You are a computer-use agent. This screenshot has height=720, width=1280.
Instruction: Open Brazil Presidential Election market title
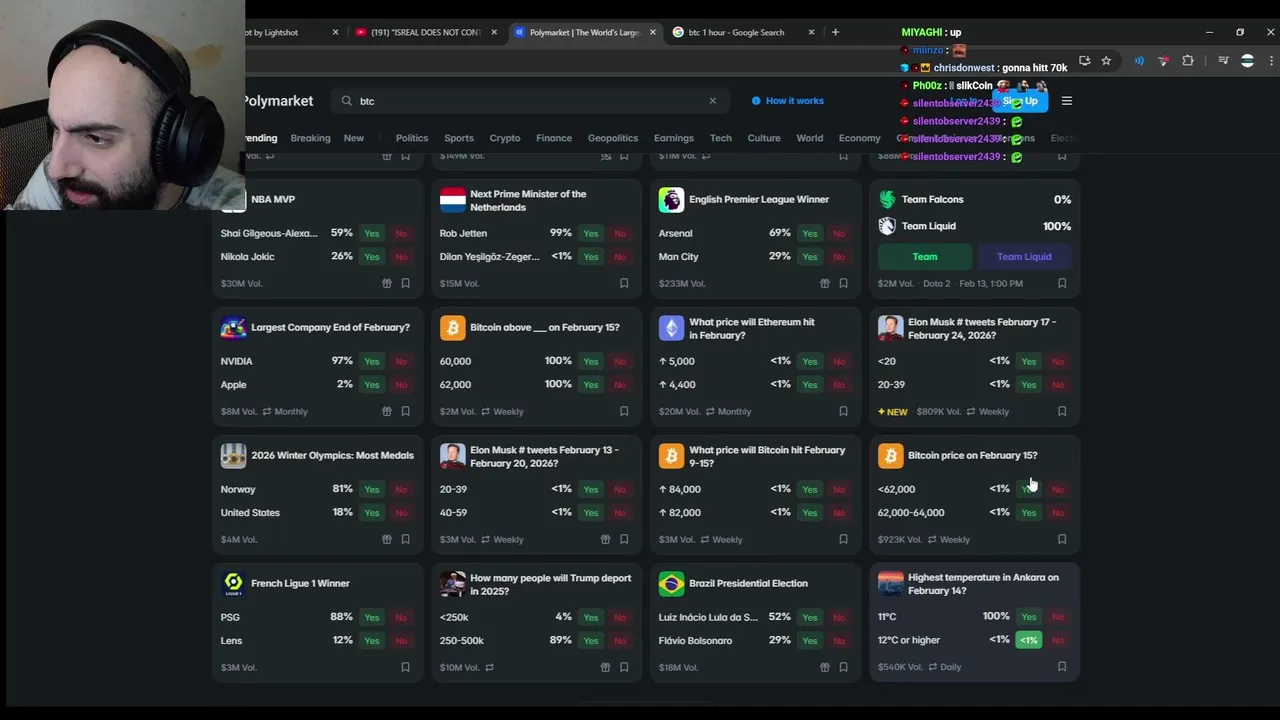click(748, 583)
